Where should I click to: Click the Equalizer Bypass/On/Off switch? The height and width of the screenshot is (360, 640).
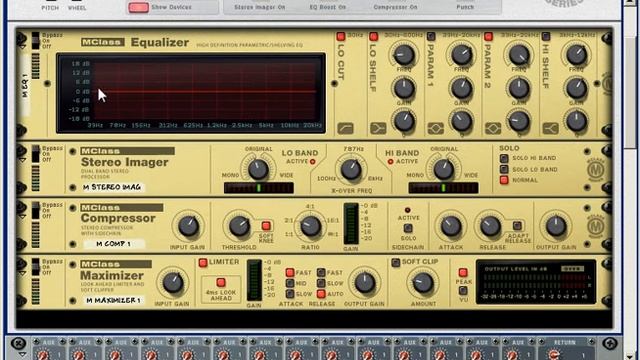[36, 41]
